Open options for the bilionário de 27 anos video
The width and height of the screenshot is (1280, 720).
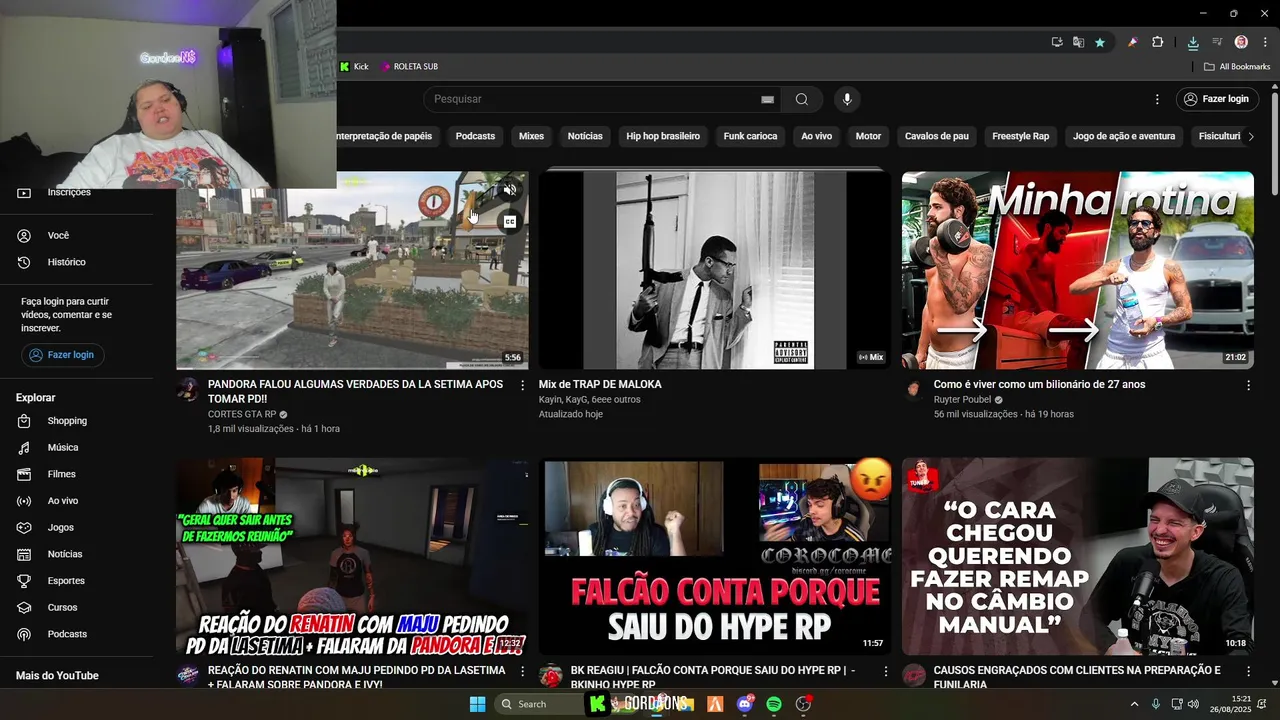[1248, 385]
